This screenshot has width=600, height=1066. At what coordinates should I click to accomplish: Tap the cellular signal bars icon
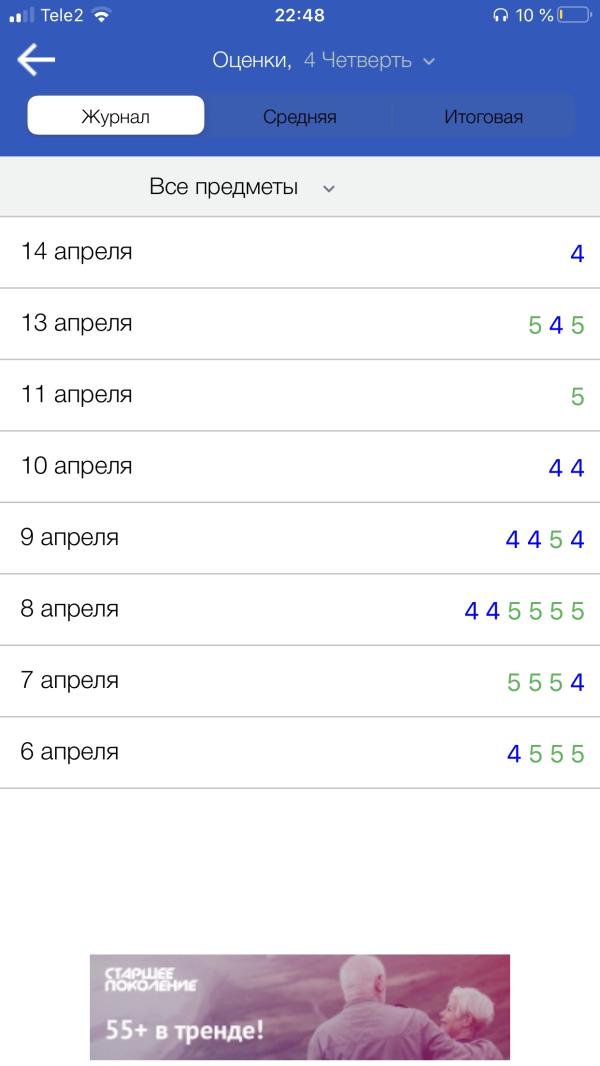pyautogui.click(x=22, y=15)
